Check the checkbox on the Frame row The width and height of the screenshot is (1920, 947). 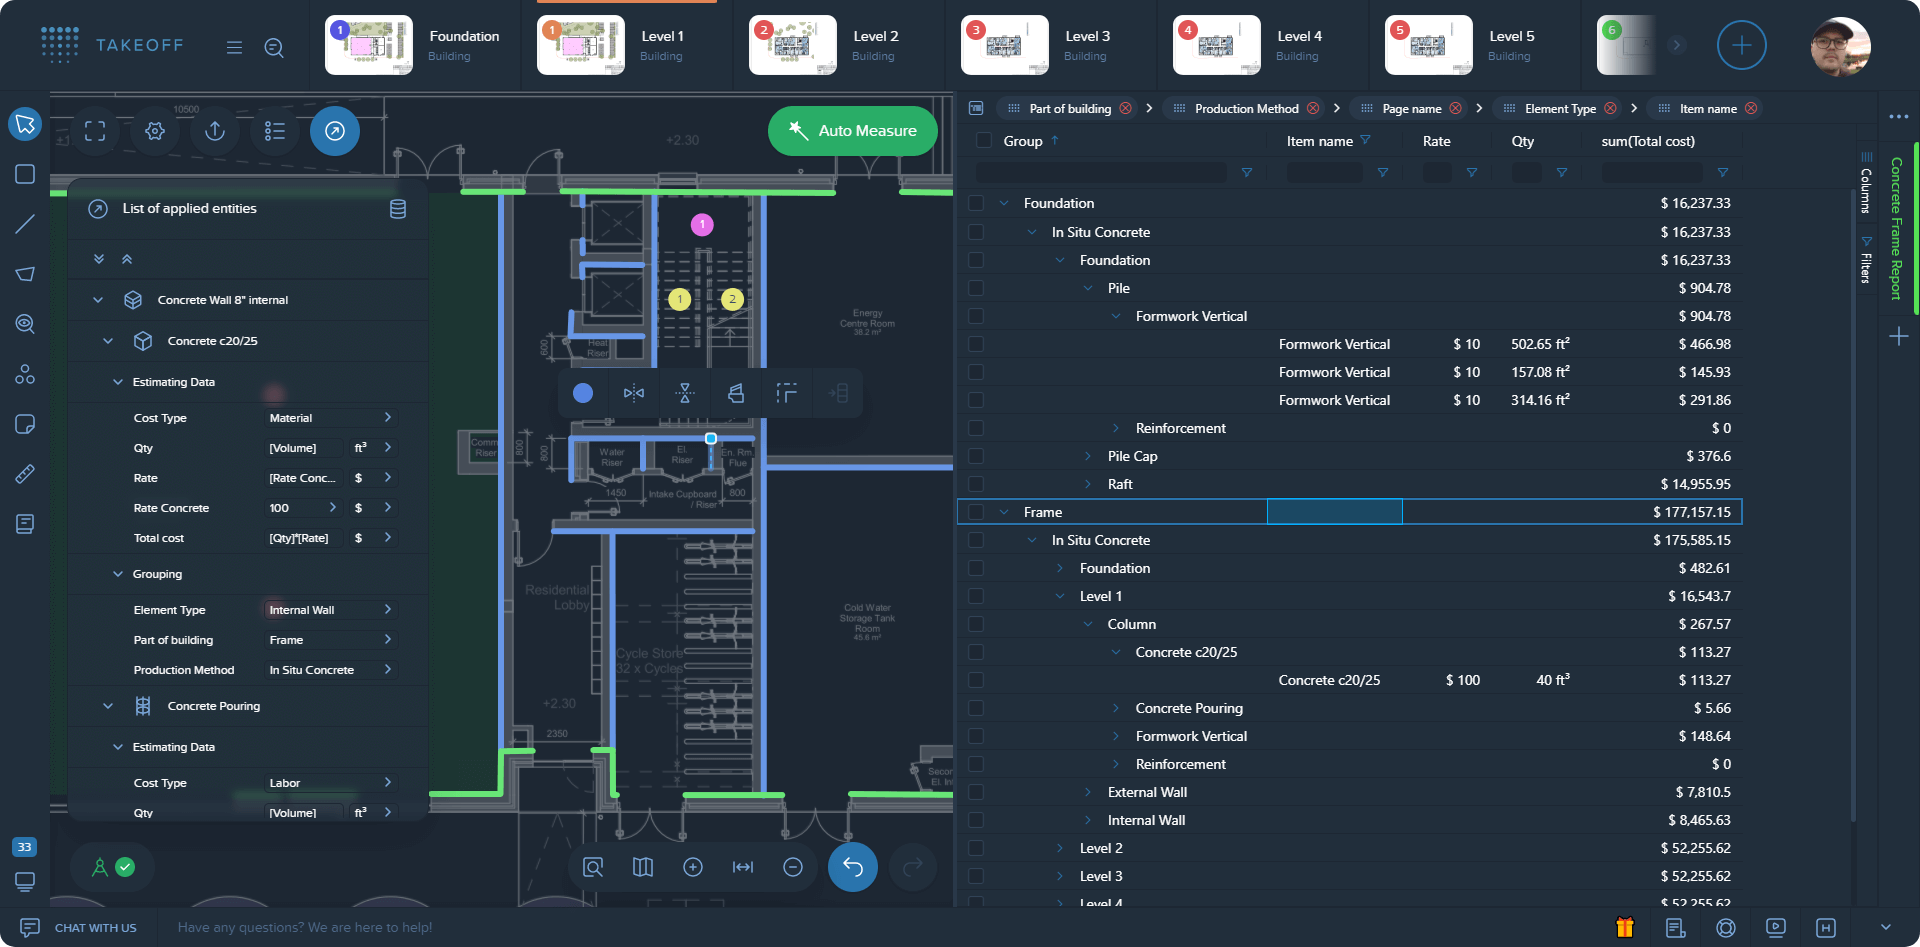(976, 511)
